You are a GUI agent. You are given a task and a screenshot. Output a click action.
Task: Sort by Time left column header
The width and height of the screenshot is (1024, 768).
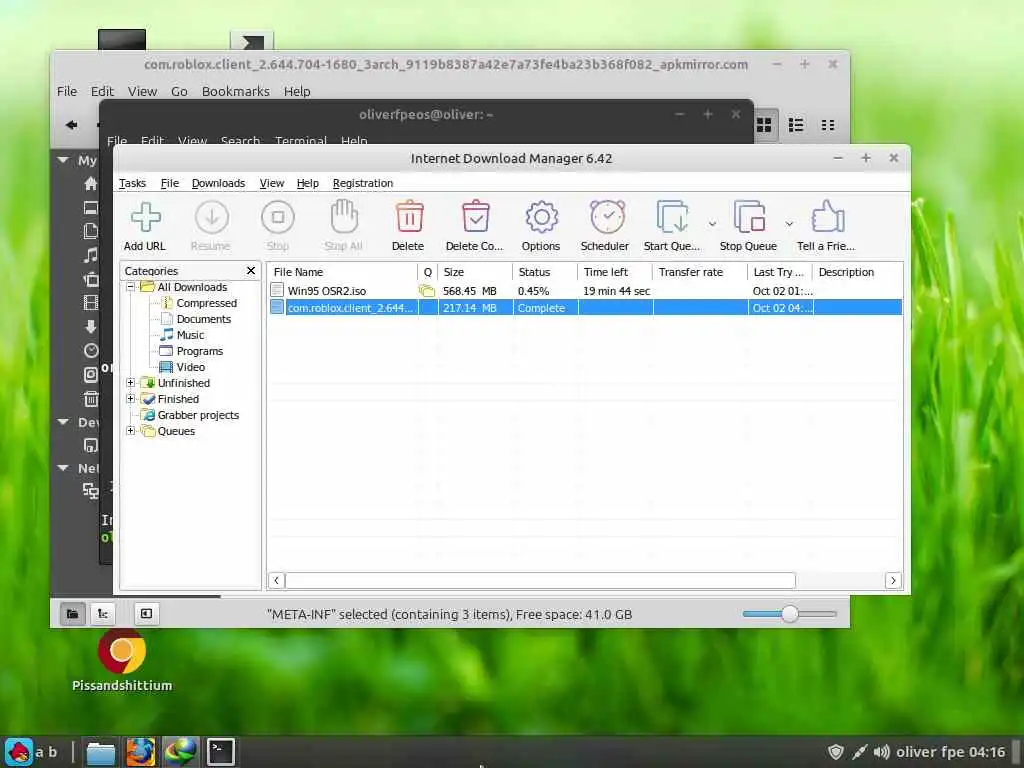click(615, 272)
